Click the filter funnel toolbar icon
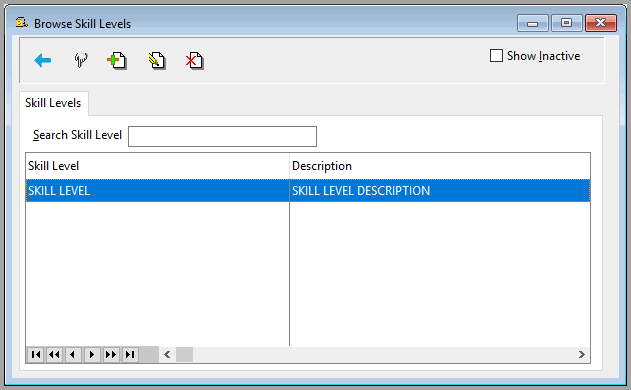Viewport: 631px width, 390px height. tap(81, 60)
